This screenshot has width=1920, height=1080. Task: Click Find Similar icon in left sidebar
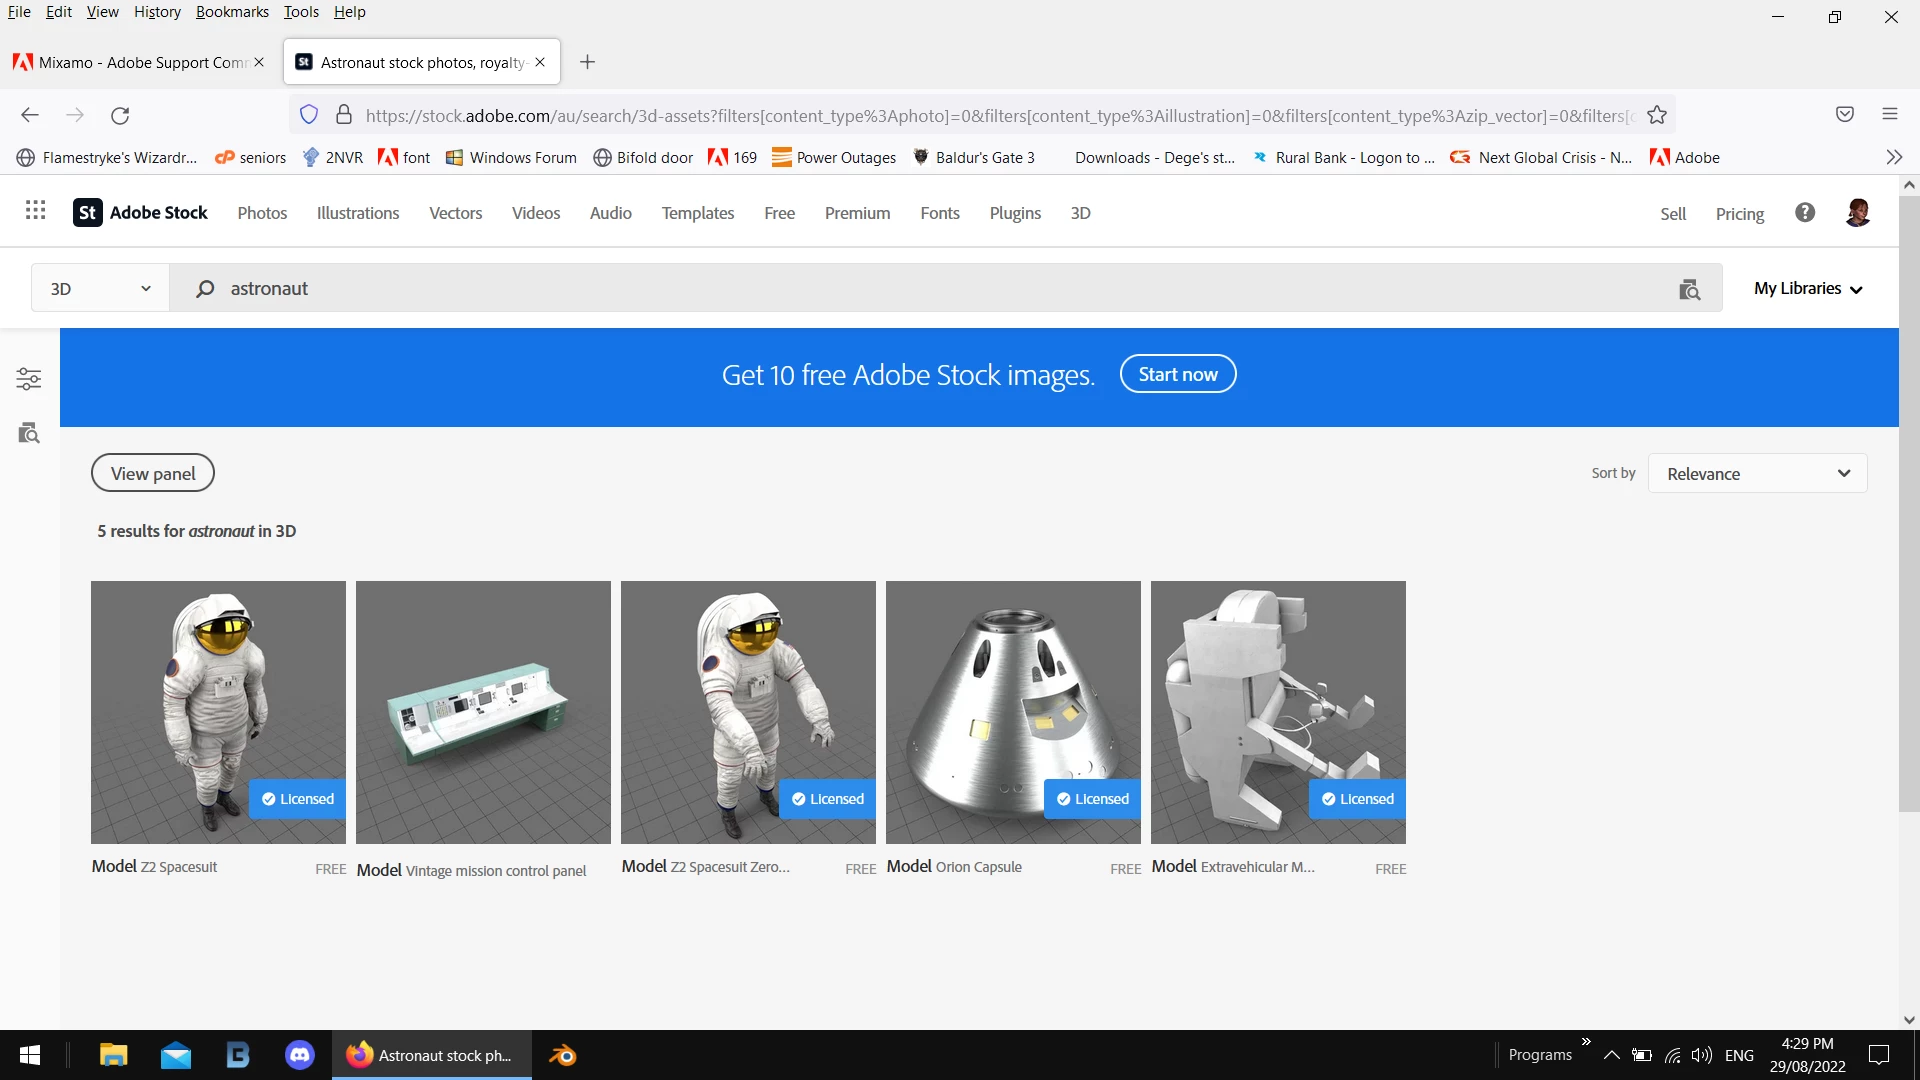click(x=29, y=433)
